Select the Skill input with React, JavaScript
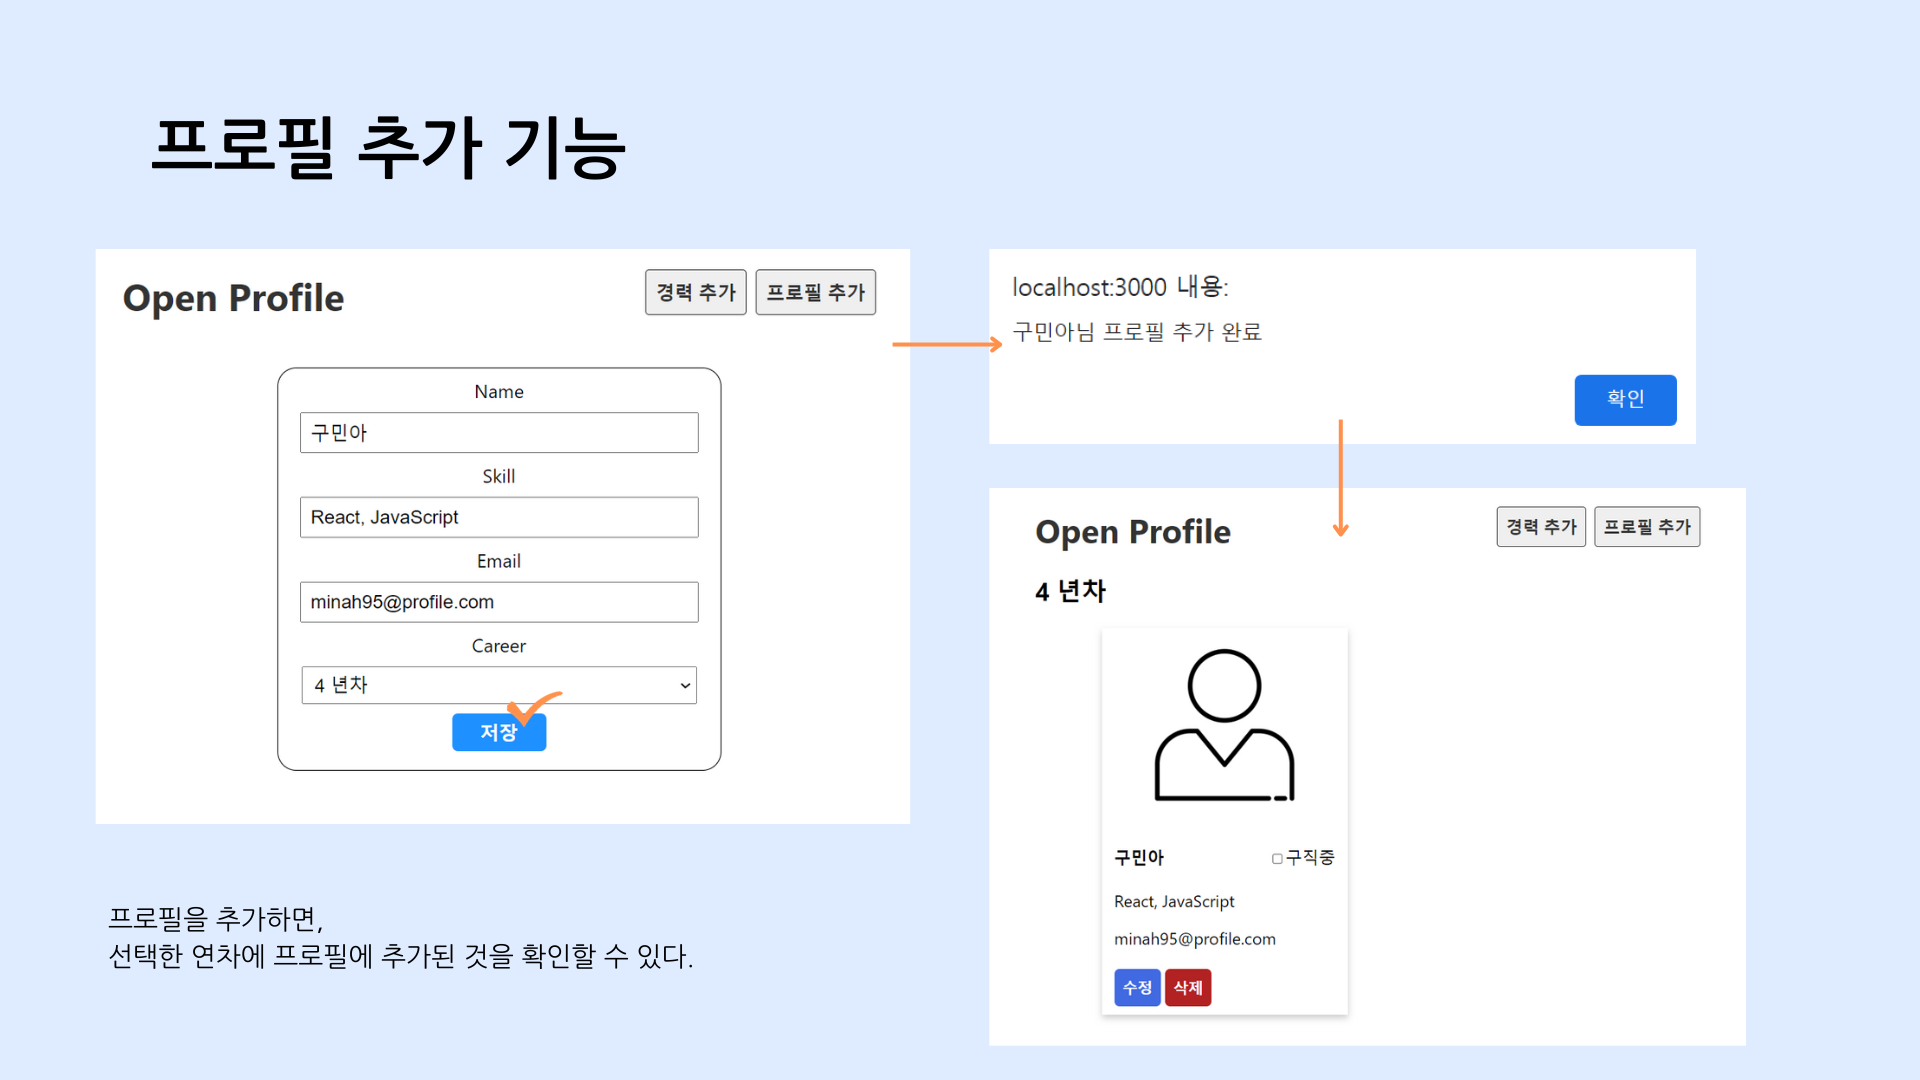Screen dimensions: 1920x1080 click(x=498, y=517)
